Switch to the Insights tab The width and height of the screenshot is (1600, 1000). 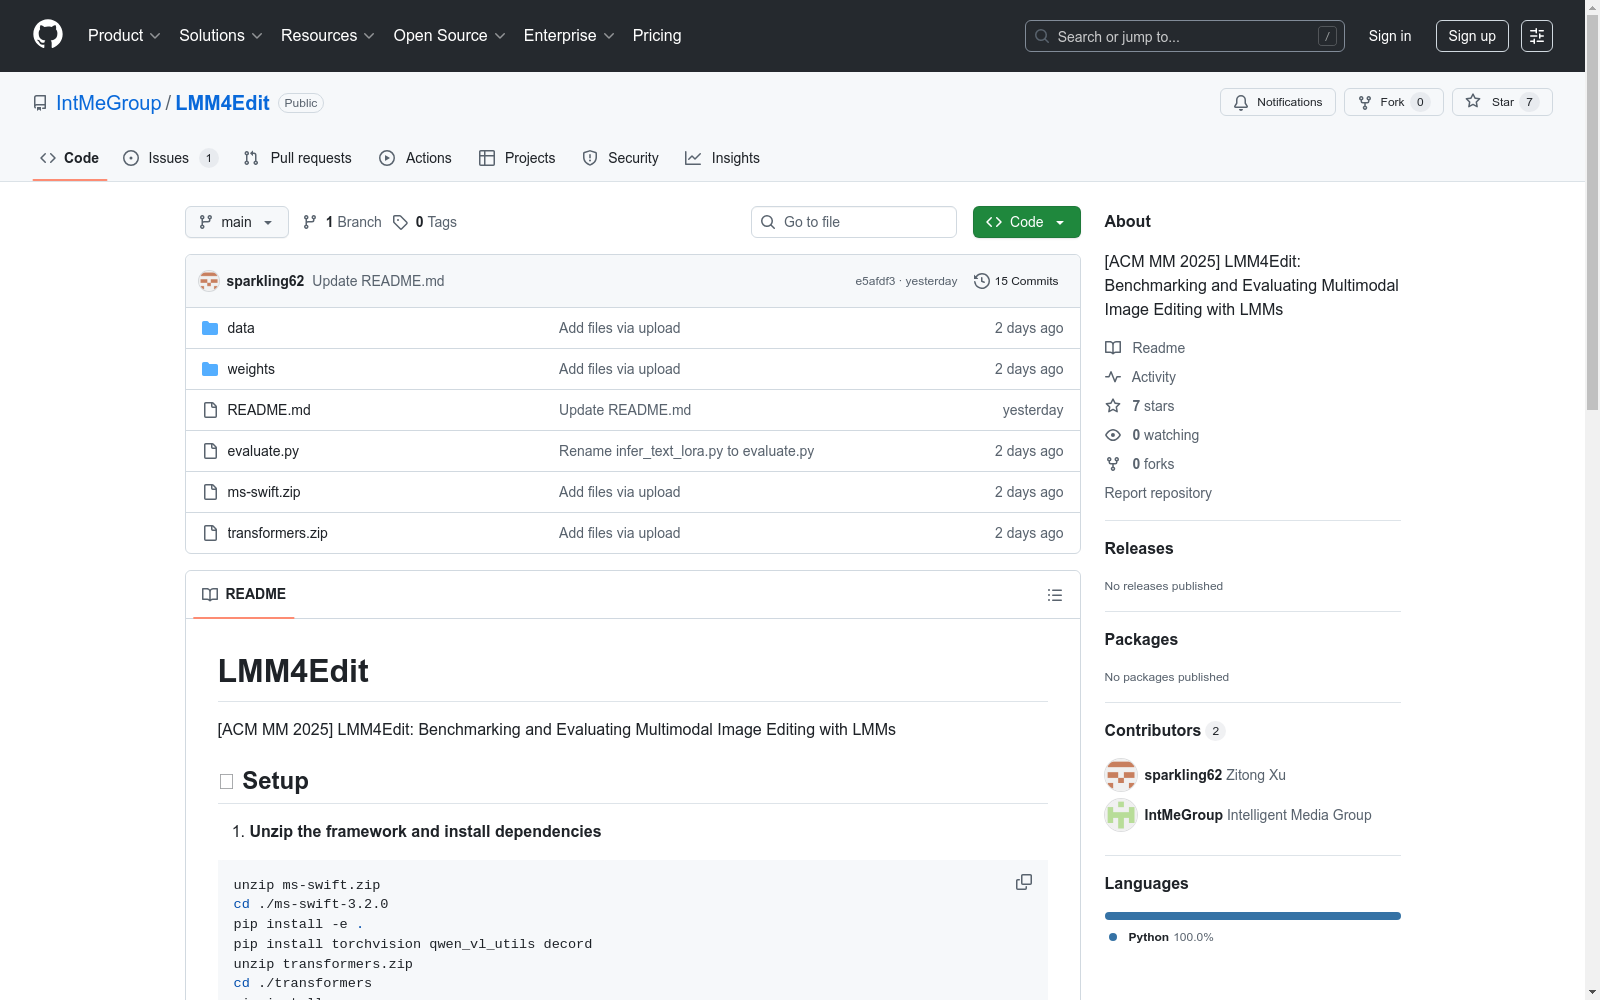pos(722,158)
